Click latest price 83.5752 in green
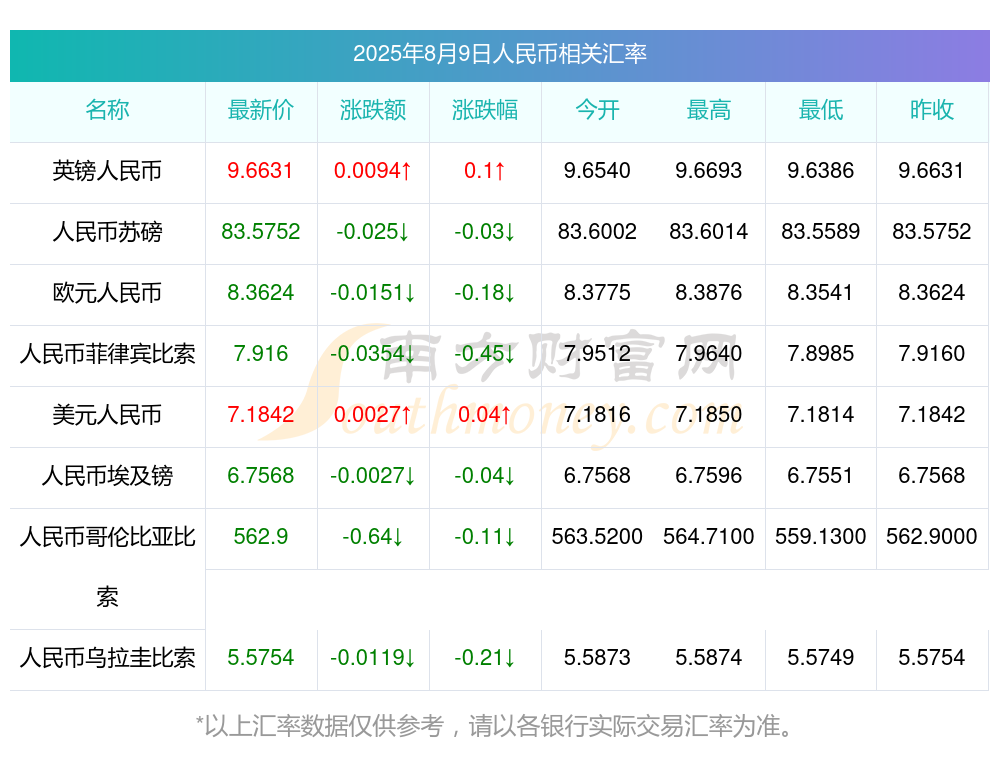The width and height of the screenshot is (1000, 757). 261,232
